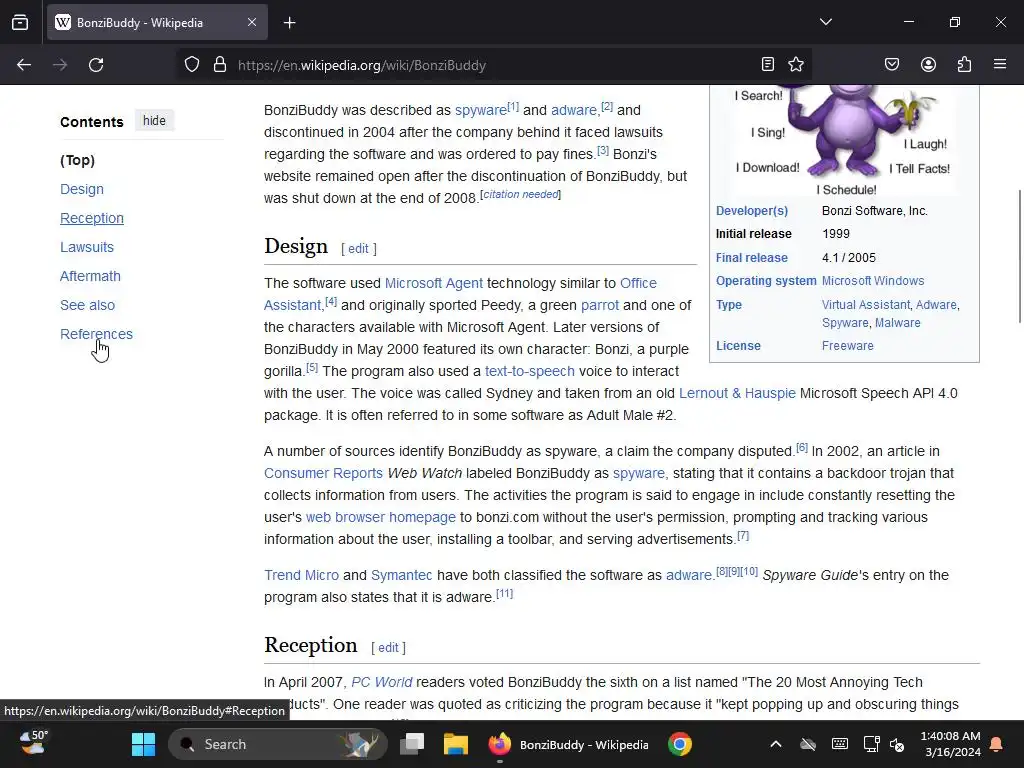Viewport: 1024px width, 768px height.
Task: Open the Symantec link
Action: coord(402,575)
